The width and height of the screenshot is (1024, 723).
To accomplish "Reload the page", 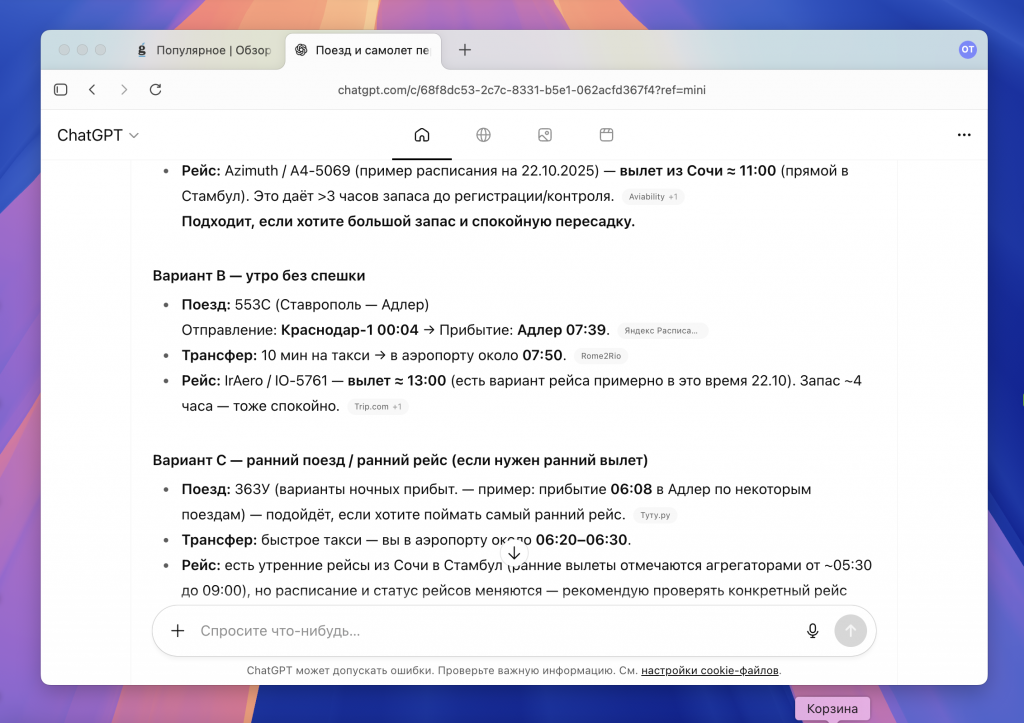I will pyautogui.click(x=155, y=89).
